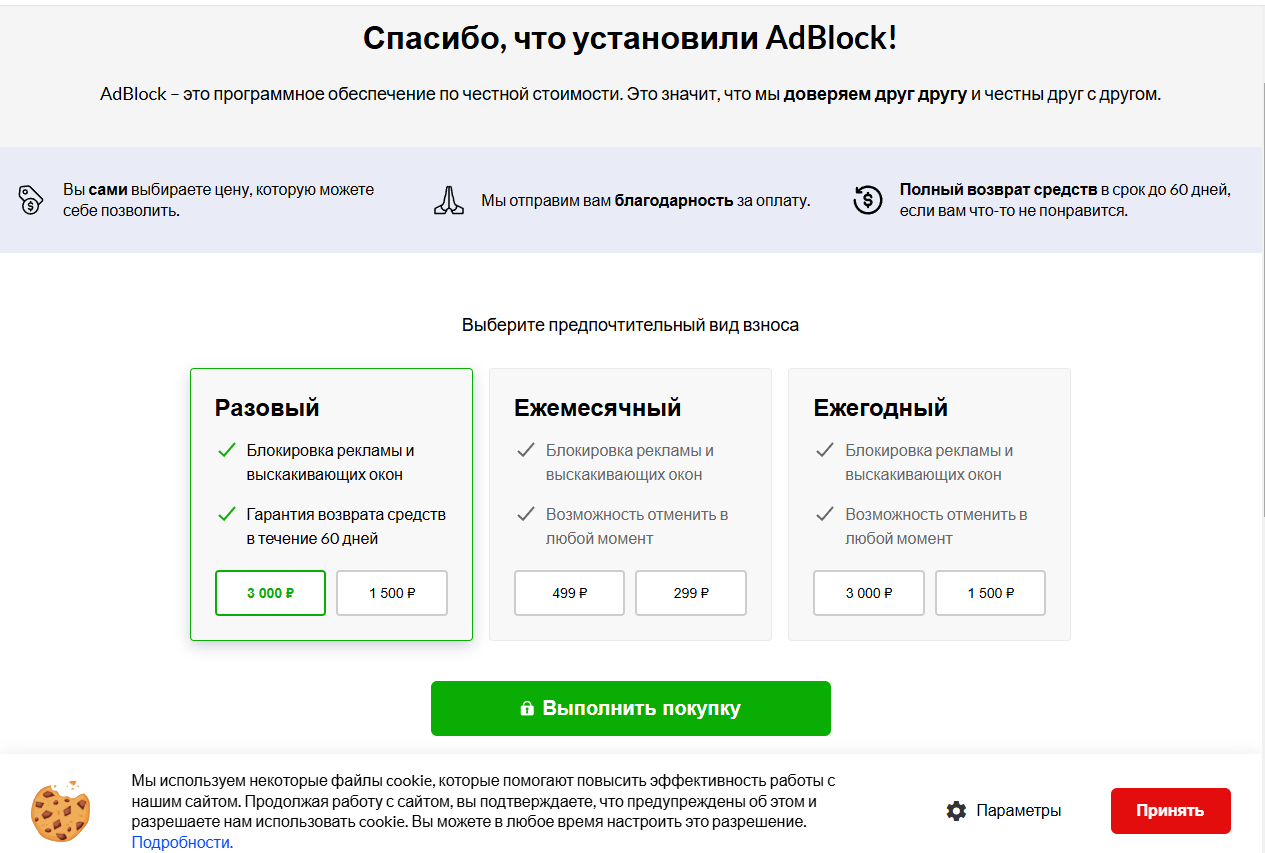Select 3 000 ₽ in the Ежегодный plan
This screenshot has height=853, width=1265.
pyautogui.click(x=869, y=593)
